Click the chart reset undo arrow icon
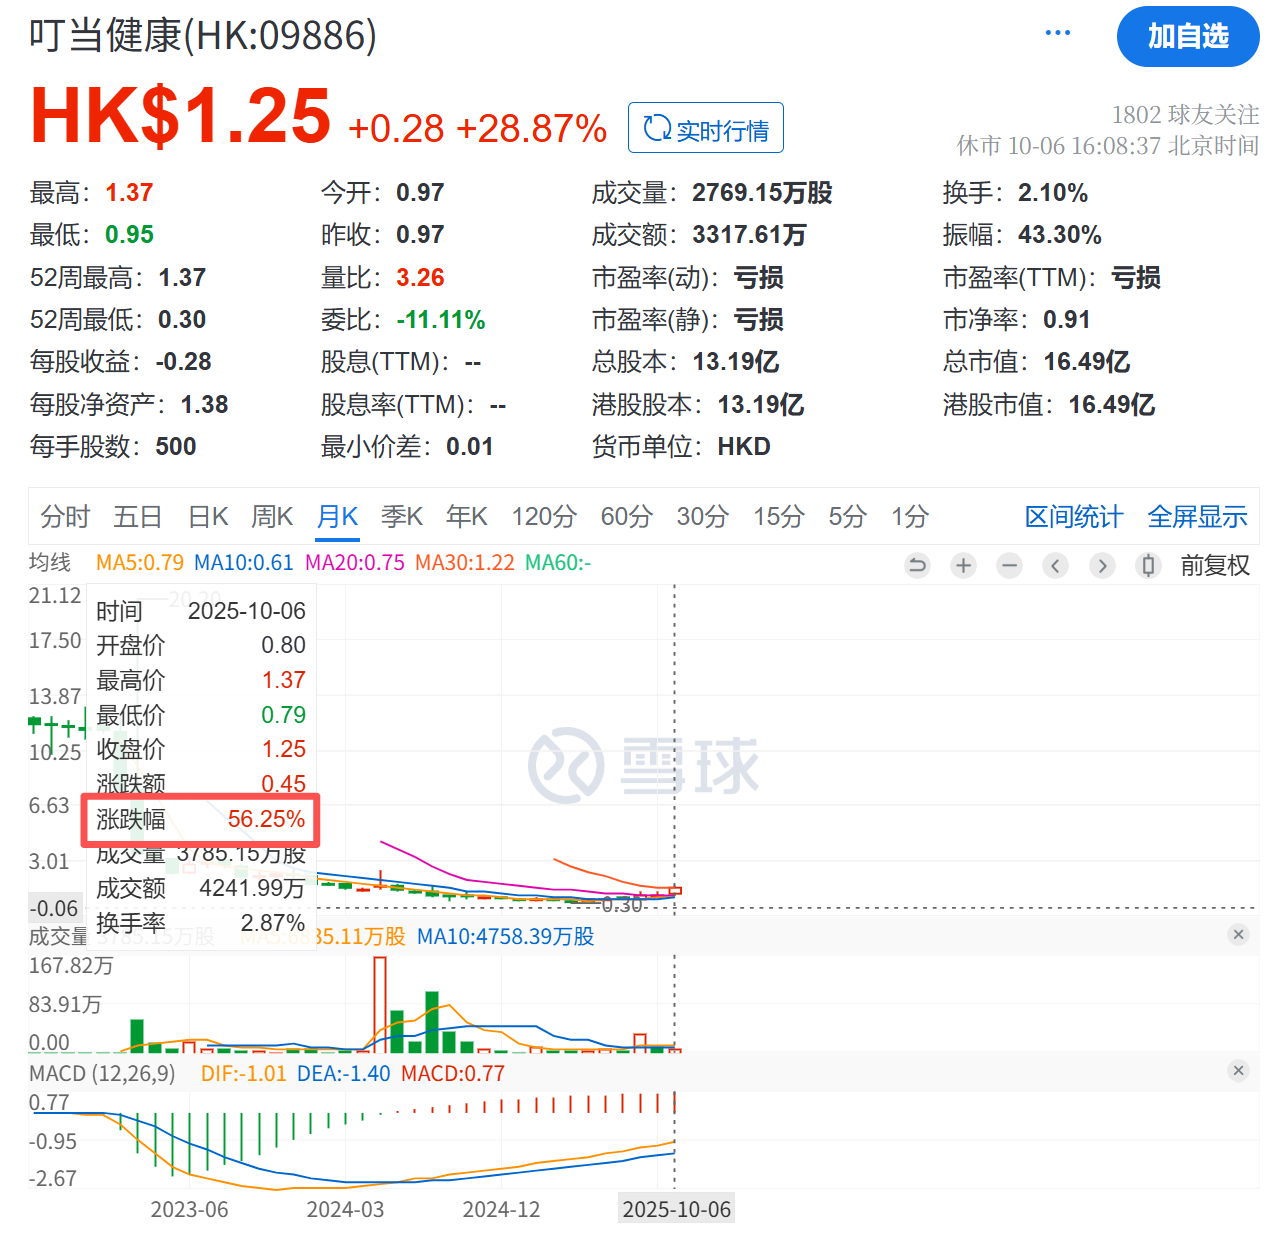The image size is (1269, 1239). (917, 566)
